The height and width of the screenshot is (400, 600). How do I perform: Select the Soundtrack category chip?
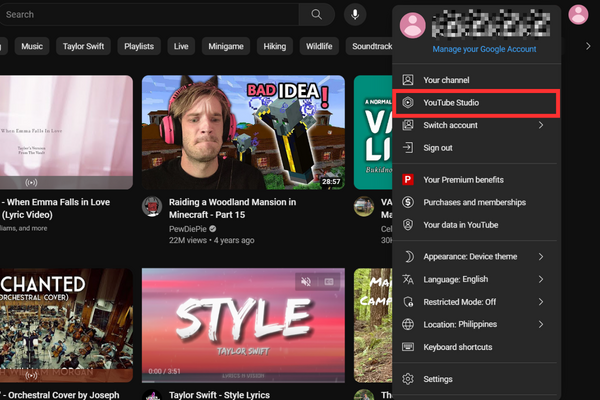point(369,46)
